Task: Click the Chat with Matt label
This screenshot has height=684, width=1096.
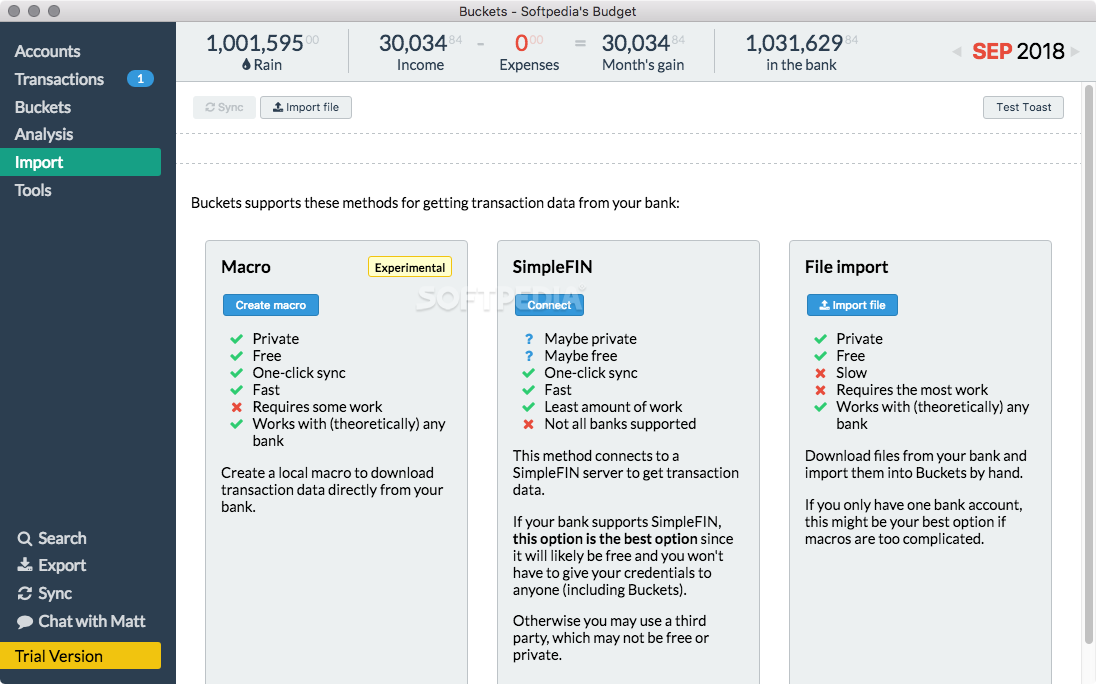Action: pyautogui.click(x=92, y=621)
